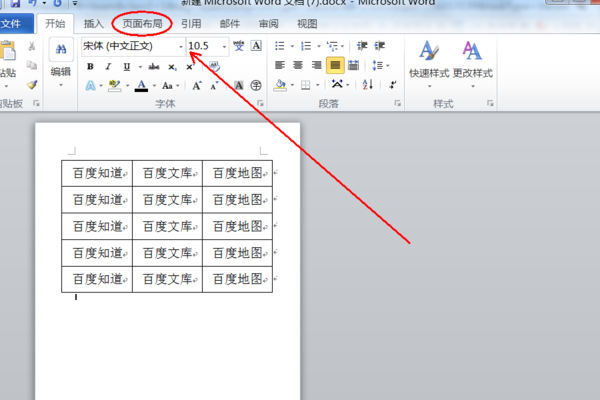Click the font color A with black bar
600x400 pixels.
click(142, 86)
